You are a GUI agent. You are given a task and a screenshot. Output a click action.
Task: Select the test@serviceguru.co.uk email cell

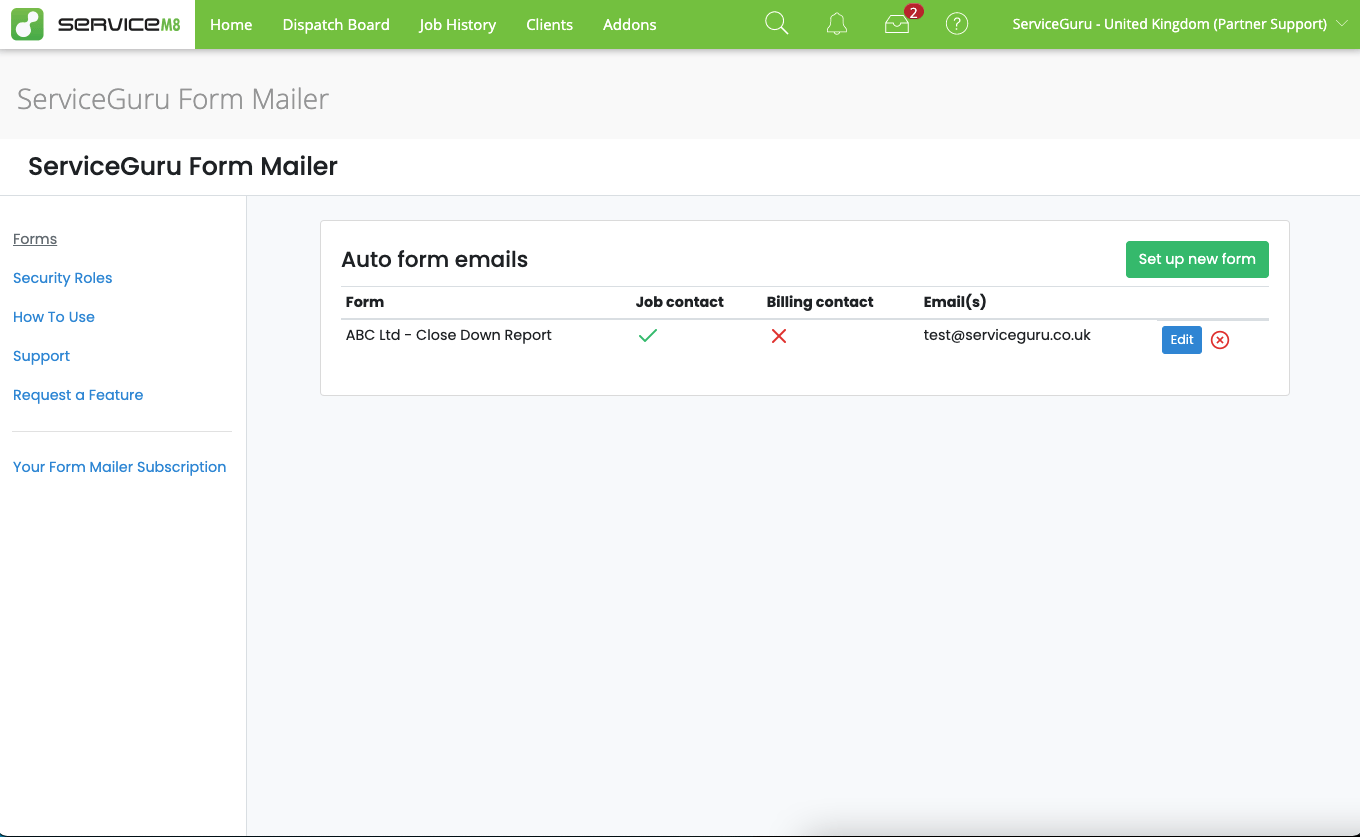(x=1007, y=335)
